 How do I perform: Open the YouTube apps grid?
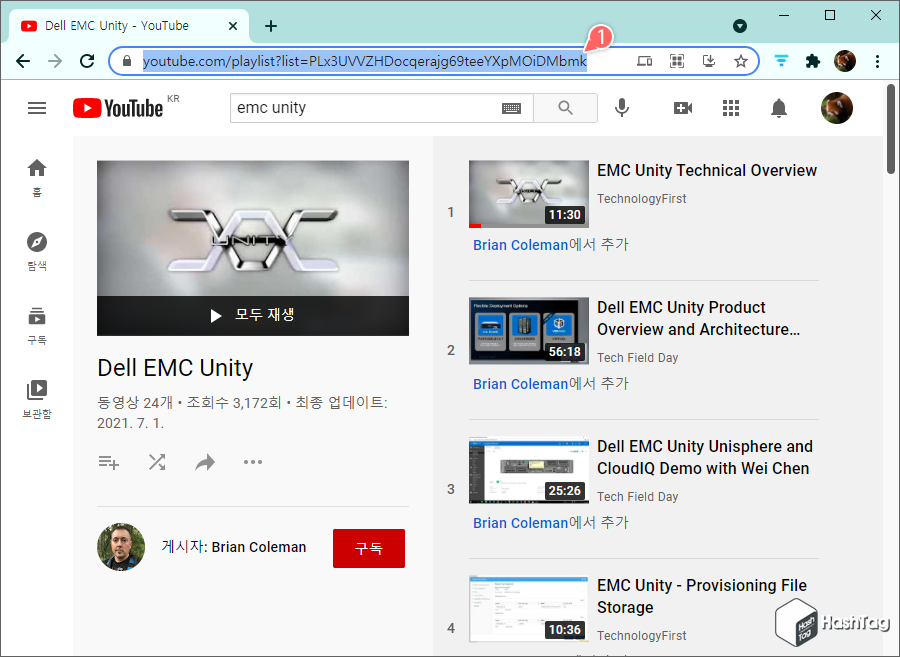coord(731,108)
